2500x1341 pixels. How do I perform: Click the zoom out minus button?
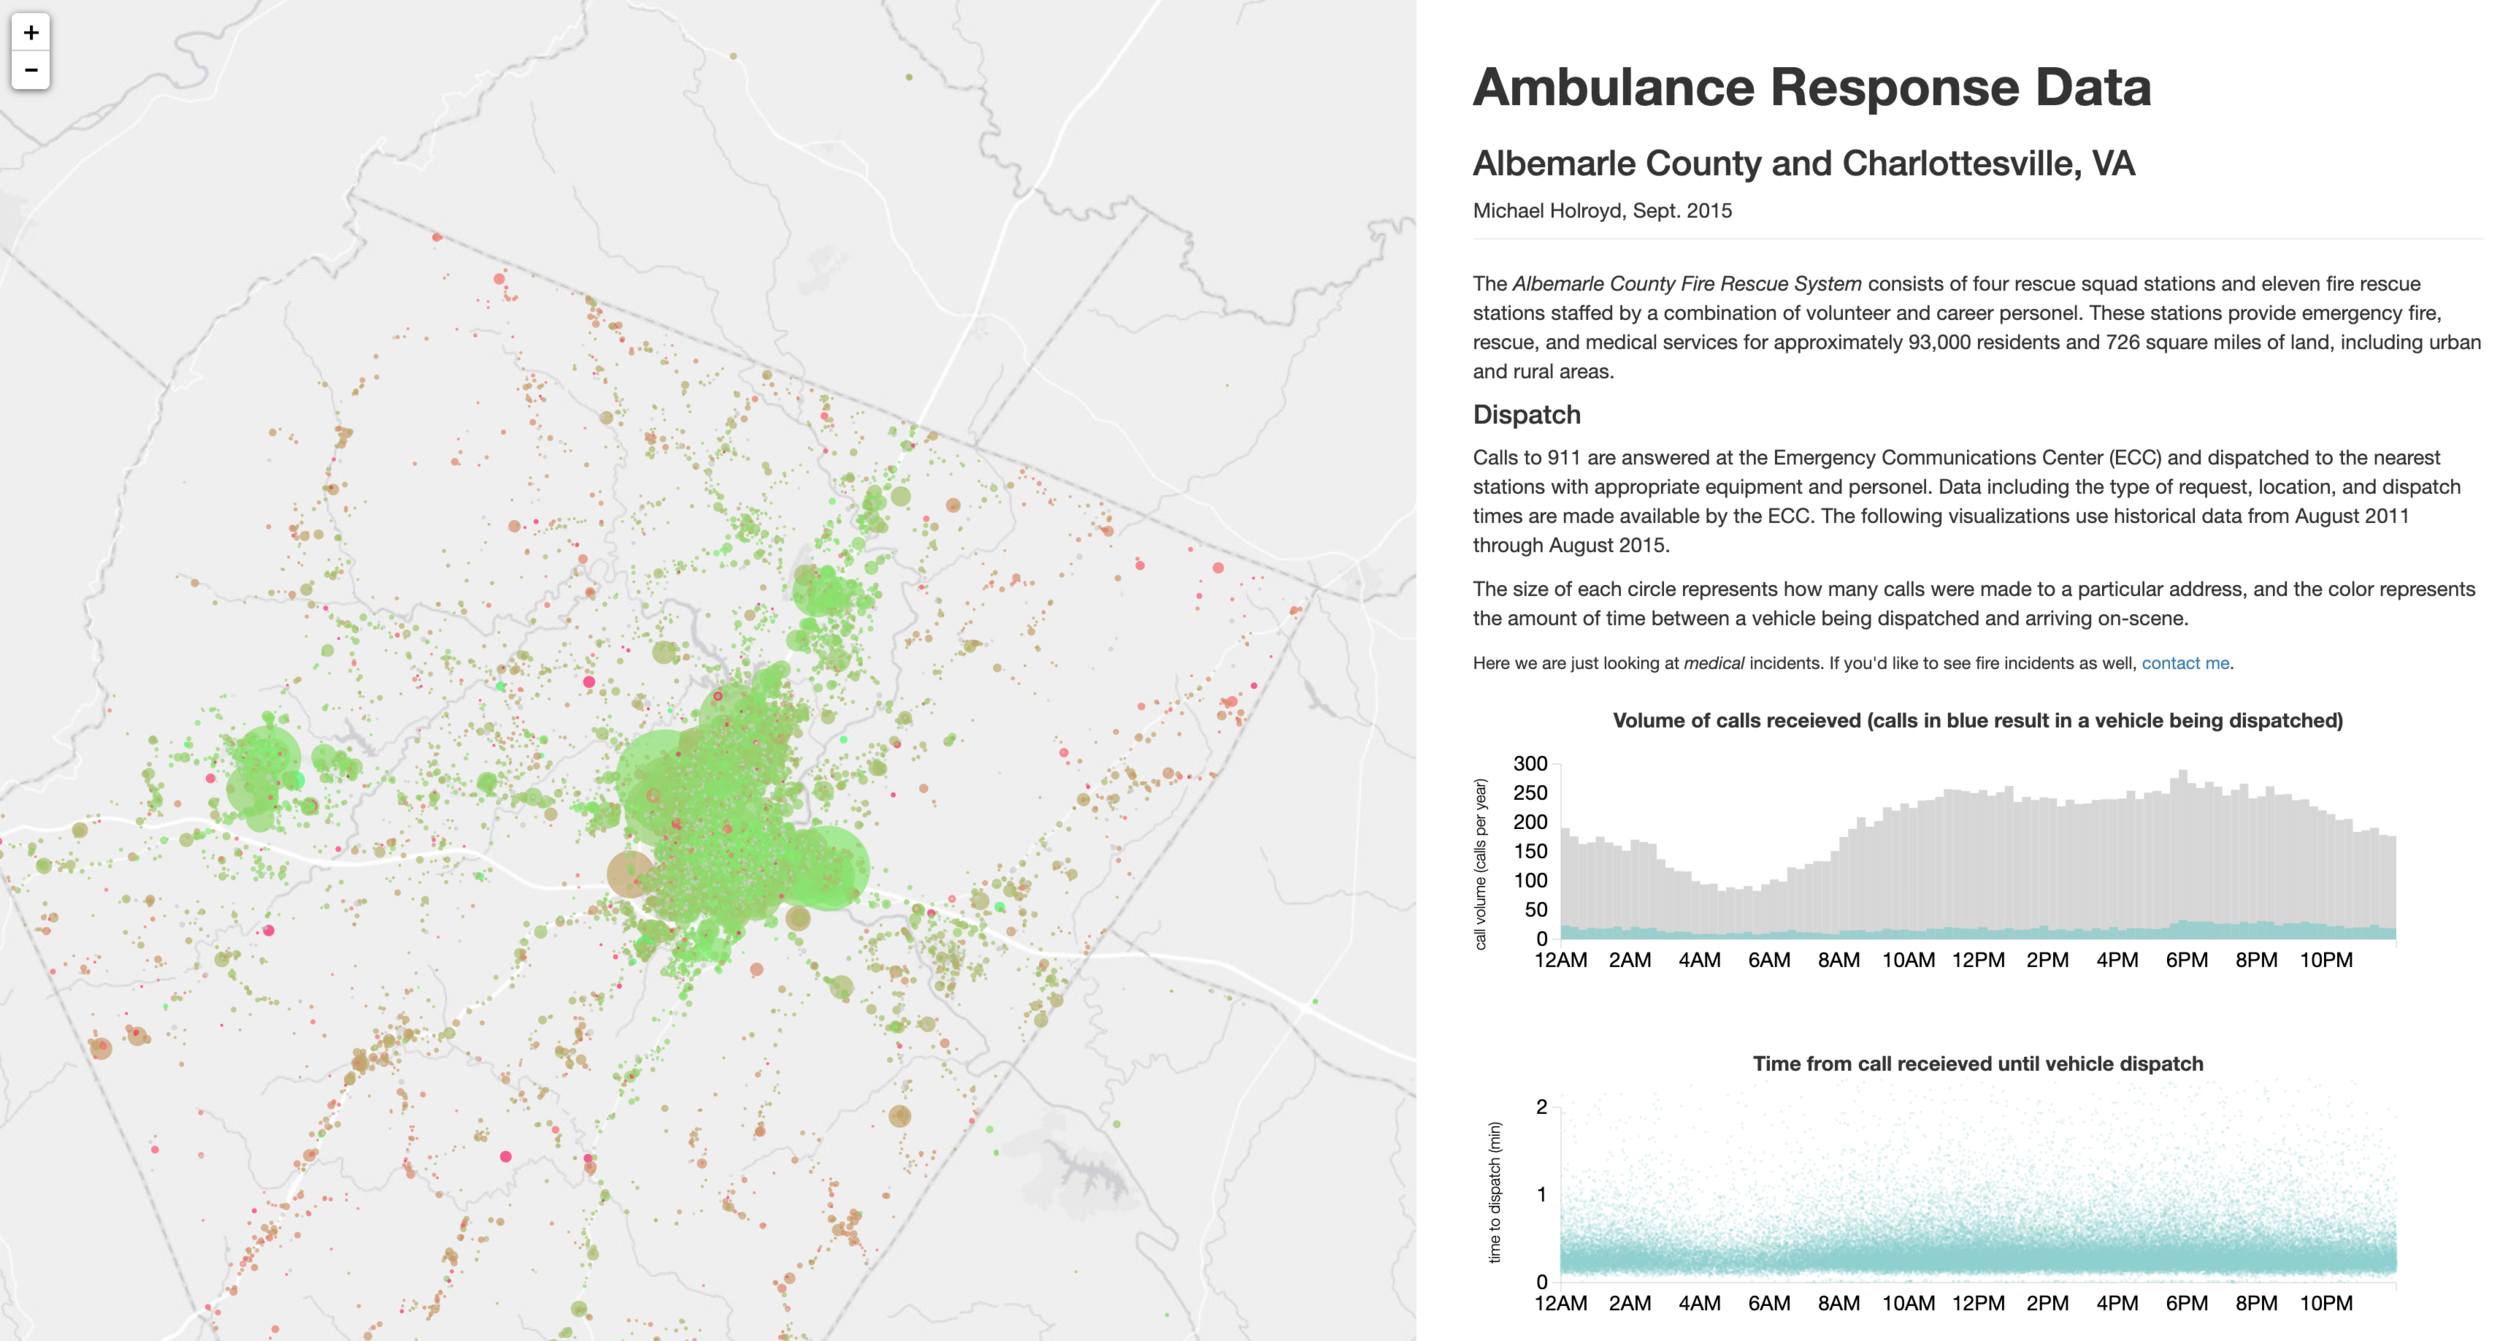(x=31, y=70)
